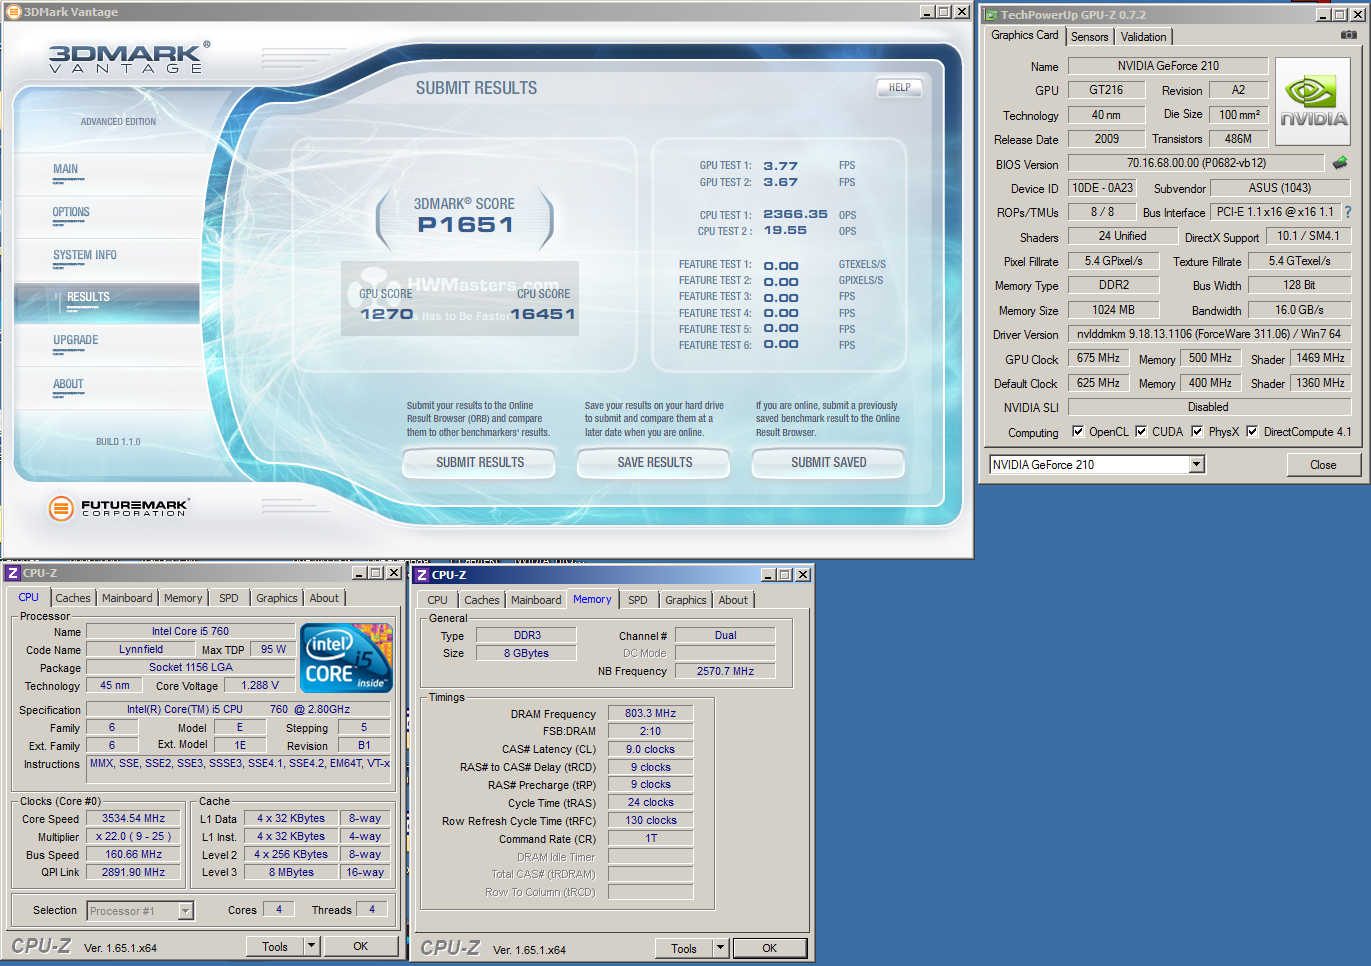The width and height of the screenshot is (1371, 966).
Task: Click the CPU-Z Memory window title icon
Action: click(x=422, y=575)
